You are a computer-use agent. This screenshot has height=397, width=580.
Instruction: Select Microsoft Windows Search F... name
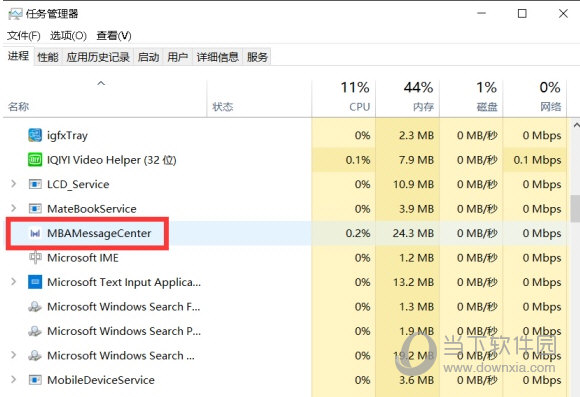(x=124, y=306)
